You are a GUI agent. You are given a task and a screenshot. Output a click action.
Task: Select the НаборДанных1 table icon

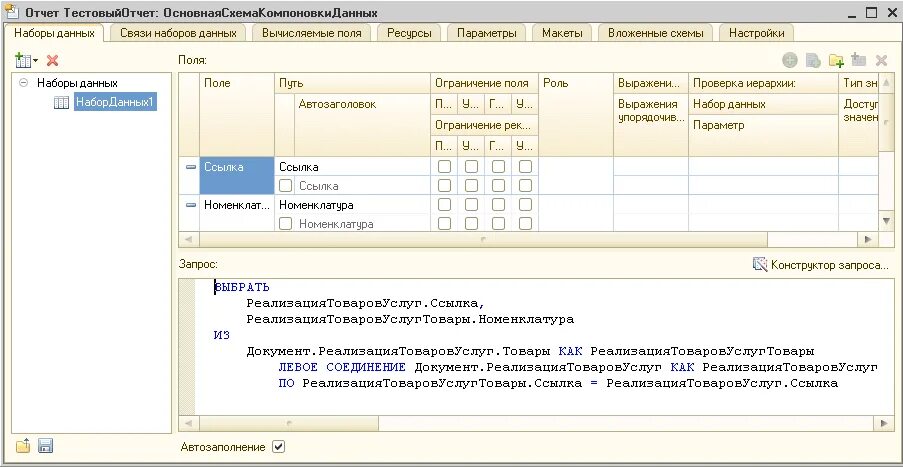tap(61, 102)
